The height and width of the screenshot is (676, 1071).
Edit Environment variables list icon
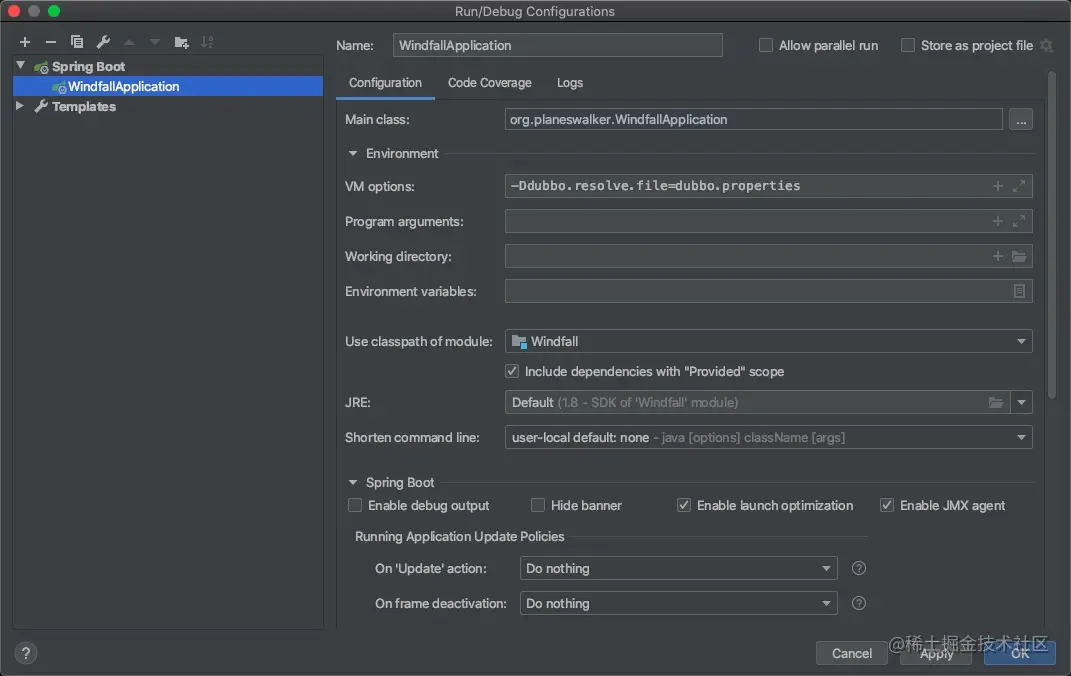[1019, 291]
